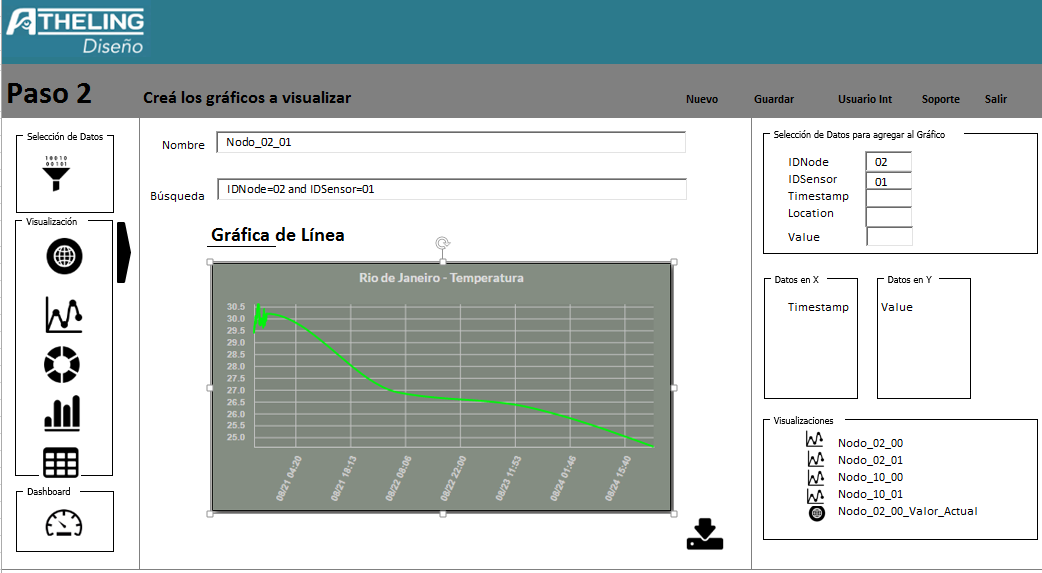Expand the black arrow beside Visualización panel

[x=123, y=253]
